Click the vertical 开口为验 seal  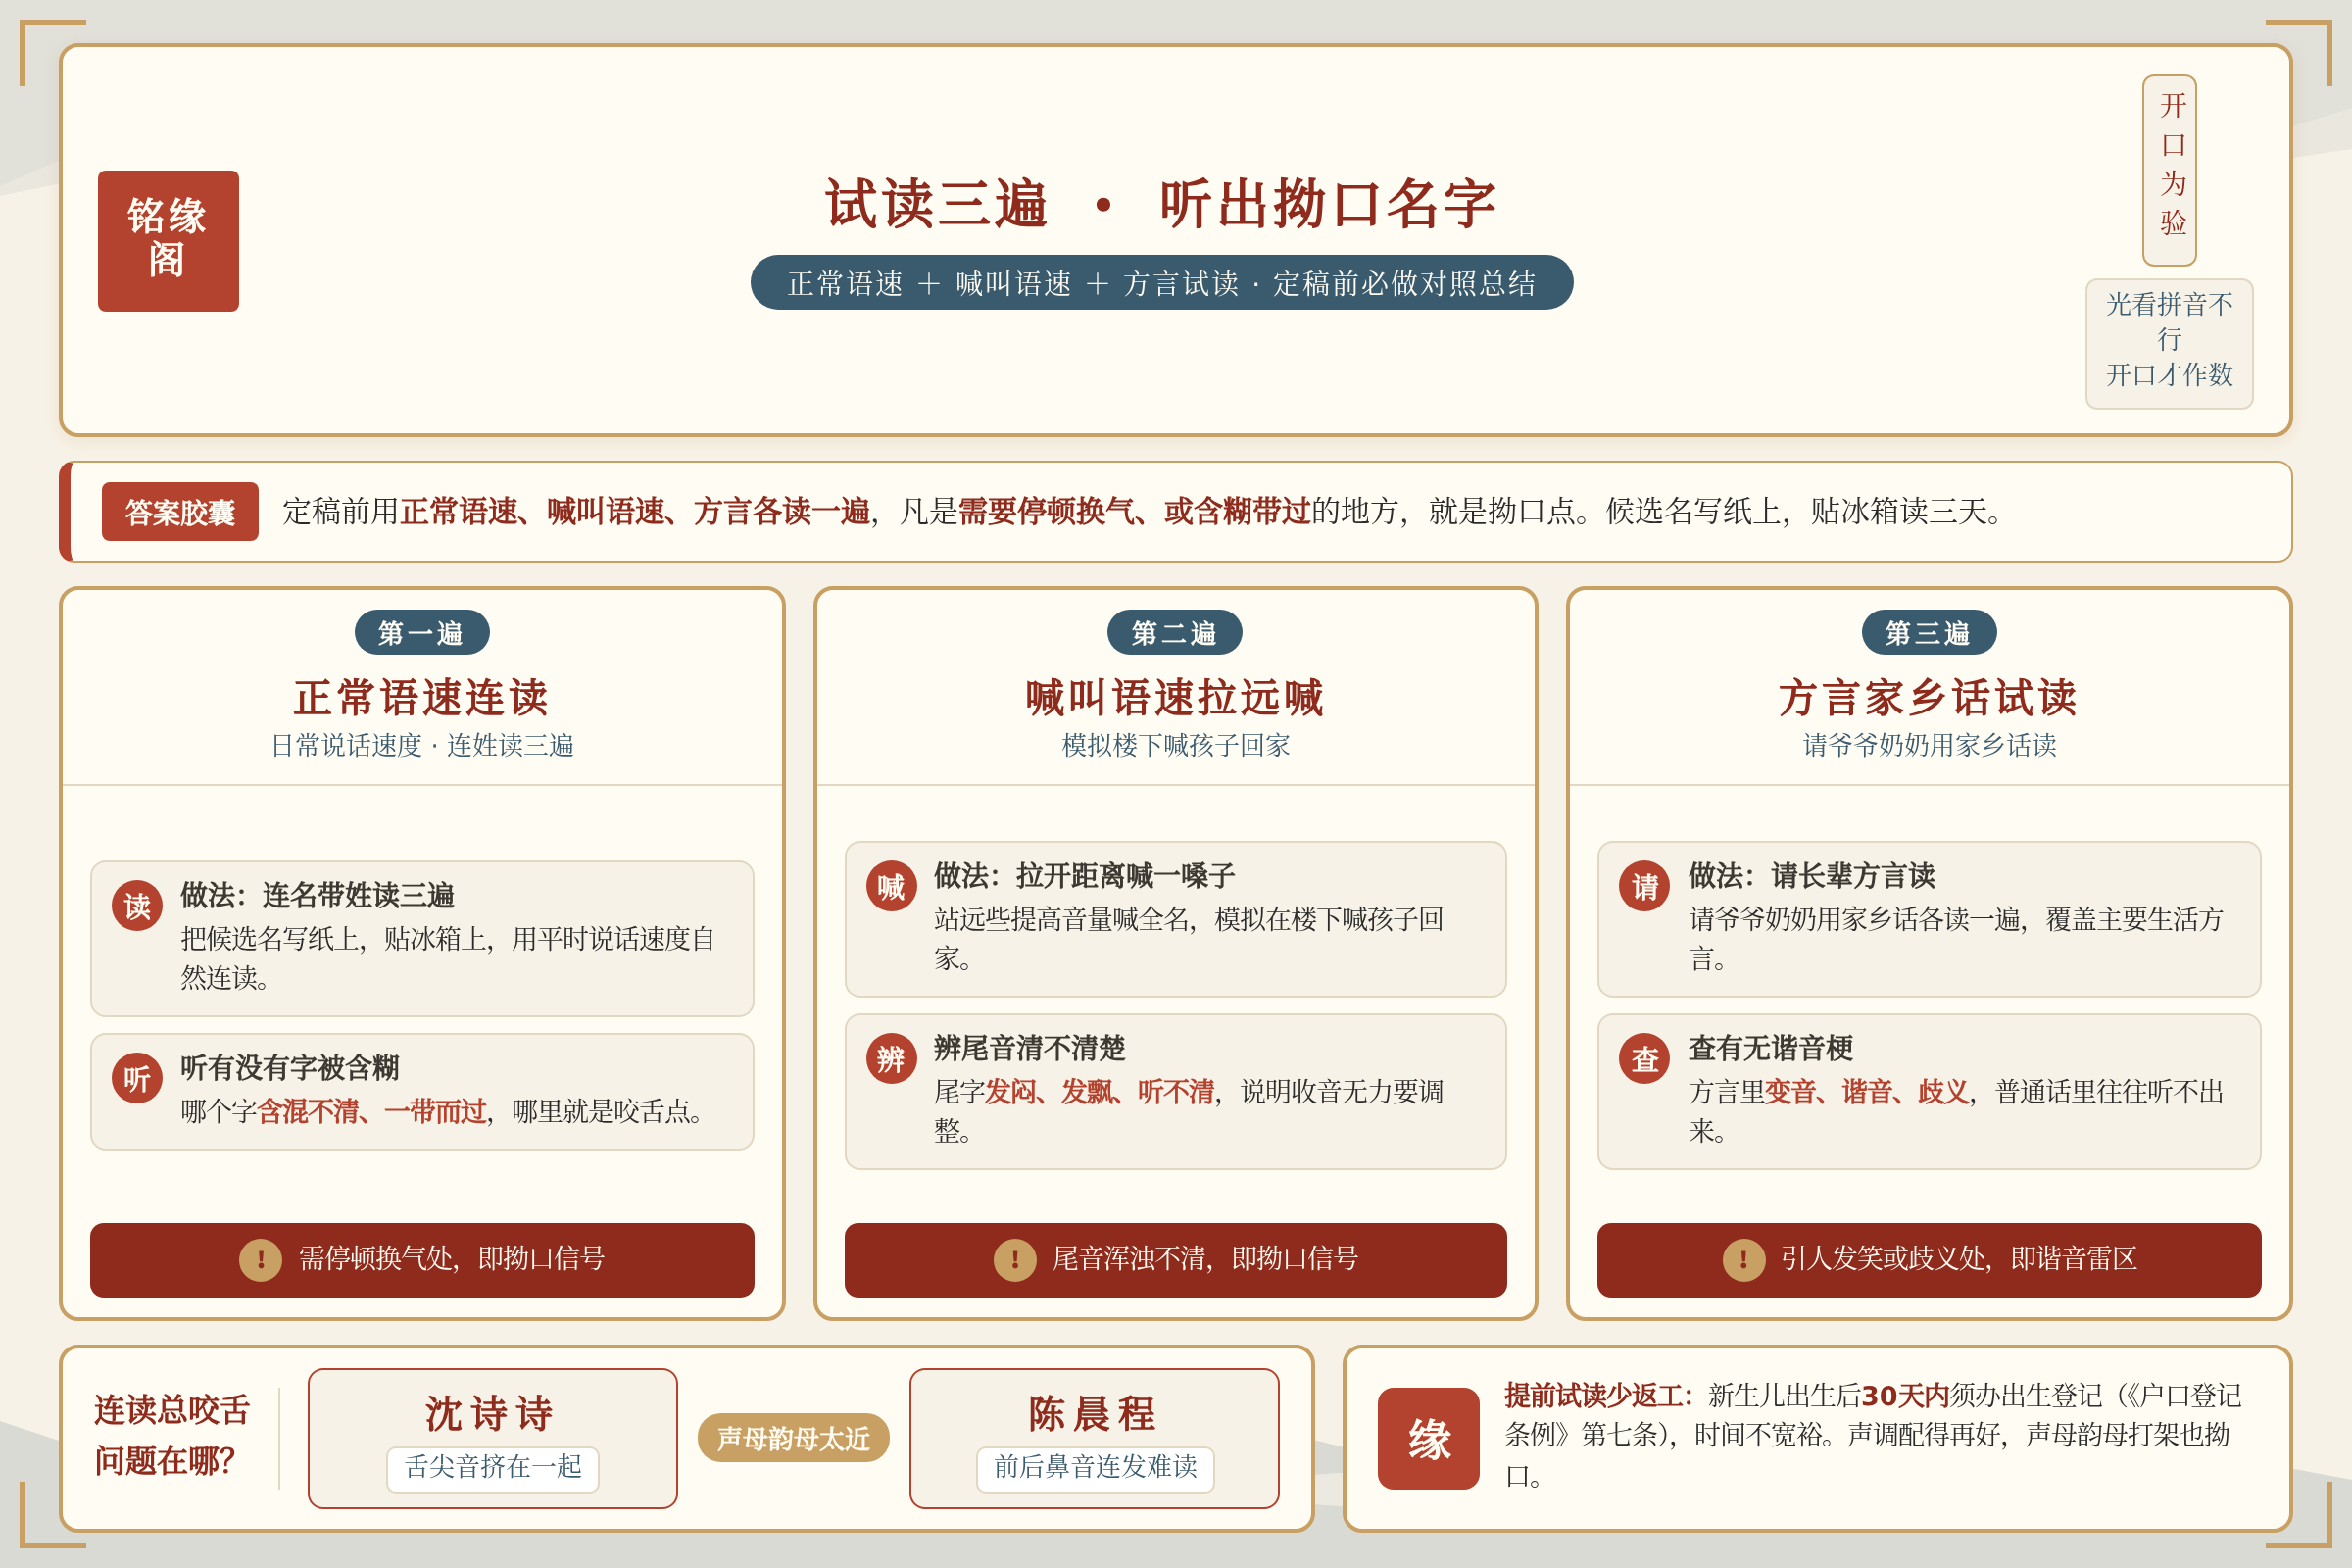tap(2169, 170)
